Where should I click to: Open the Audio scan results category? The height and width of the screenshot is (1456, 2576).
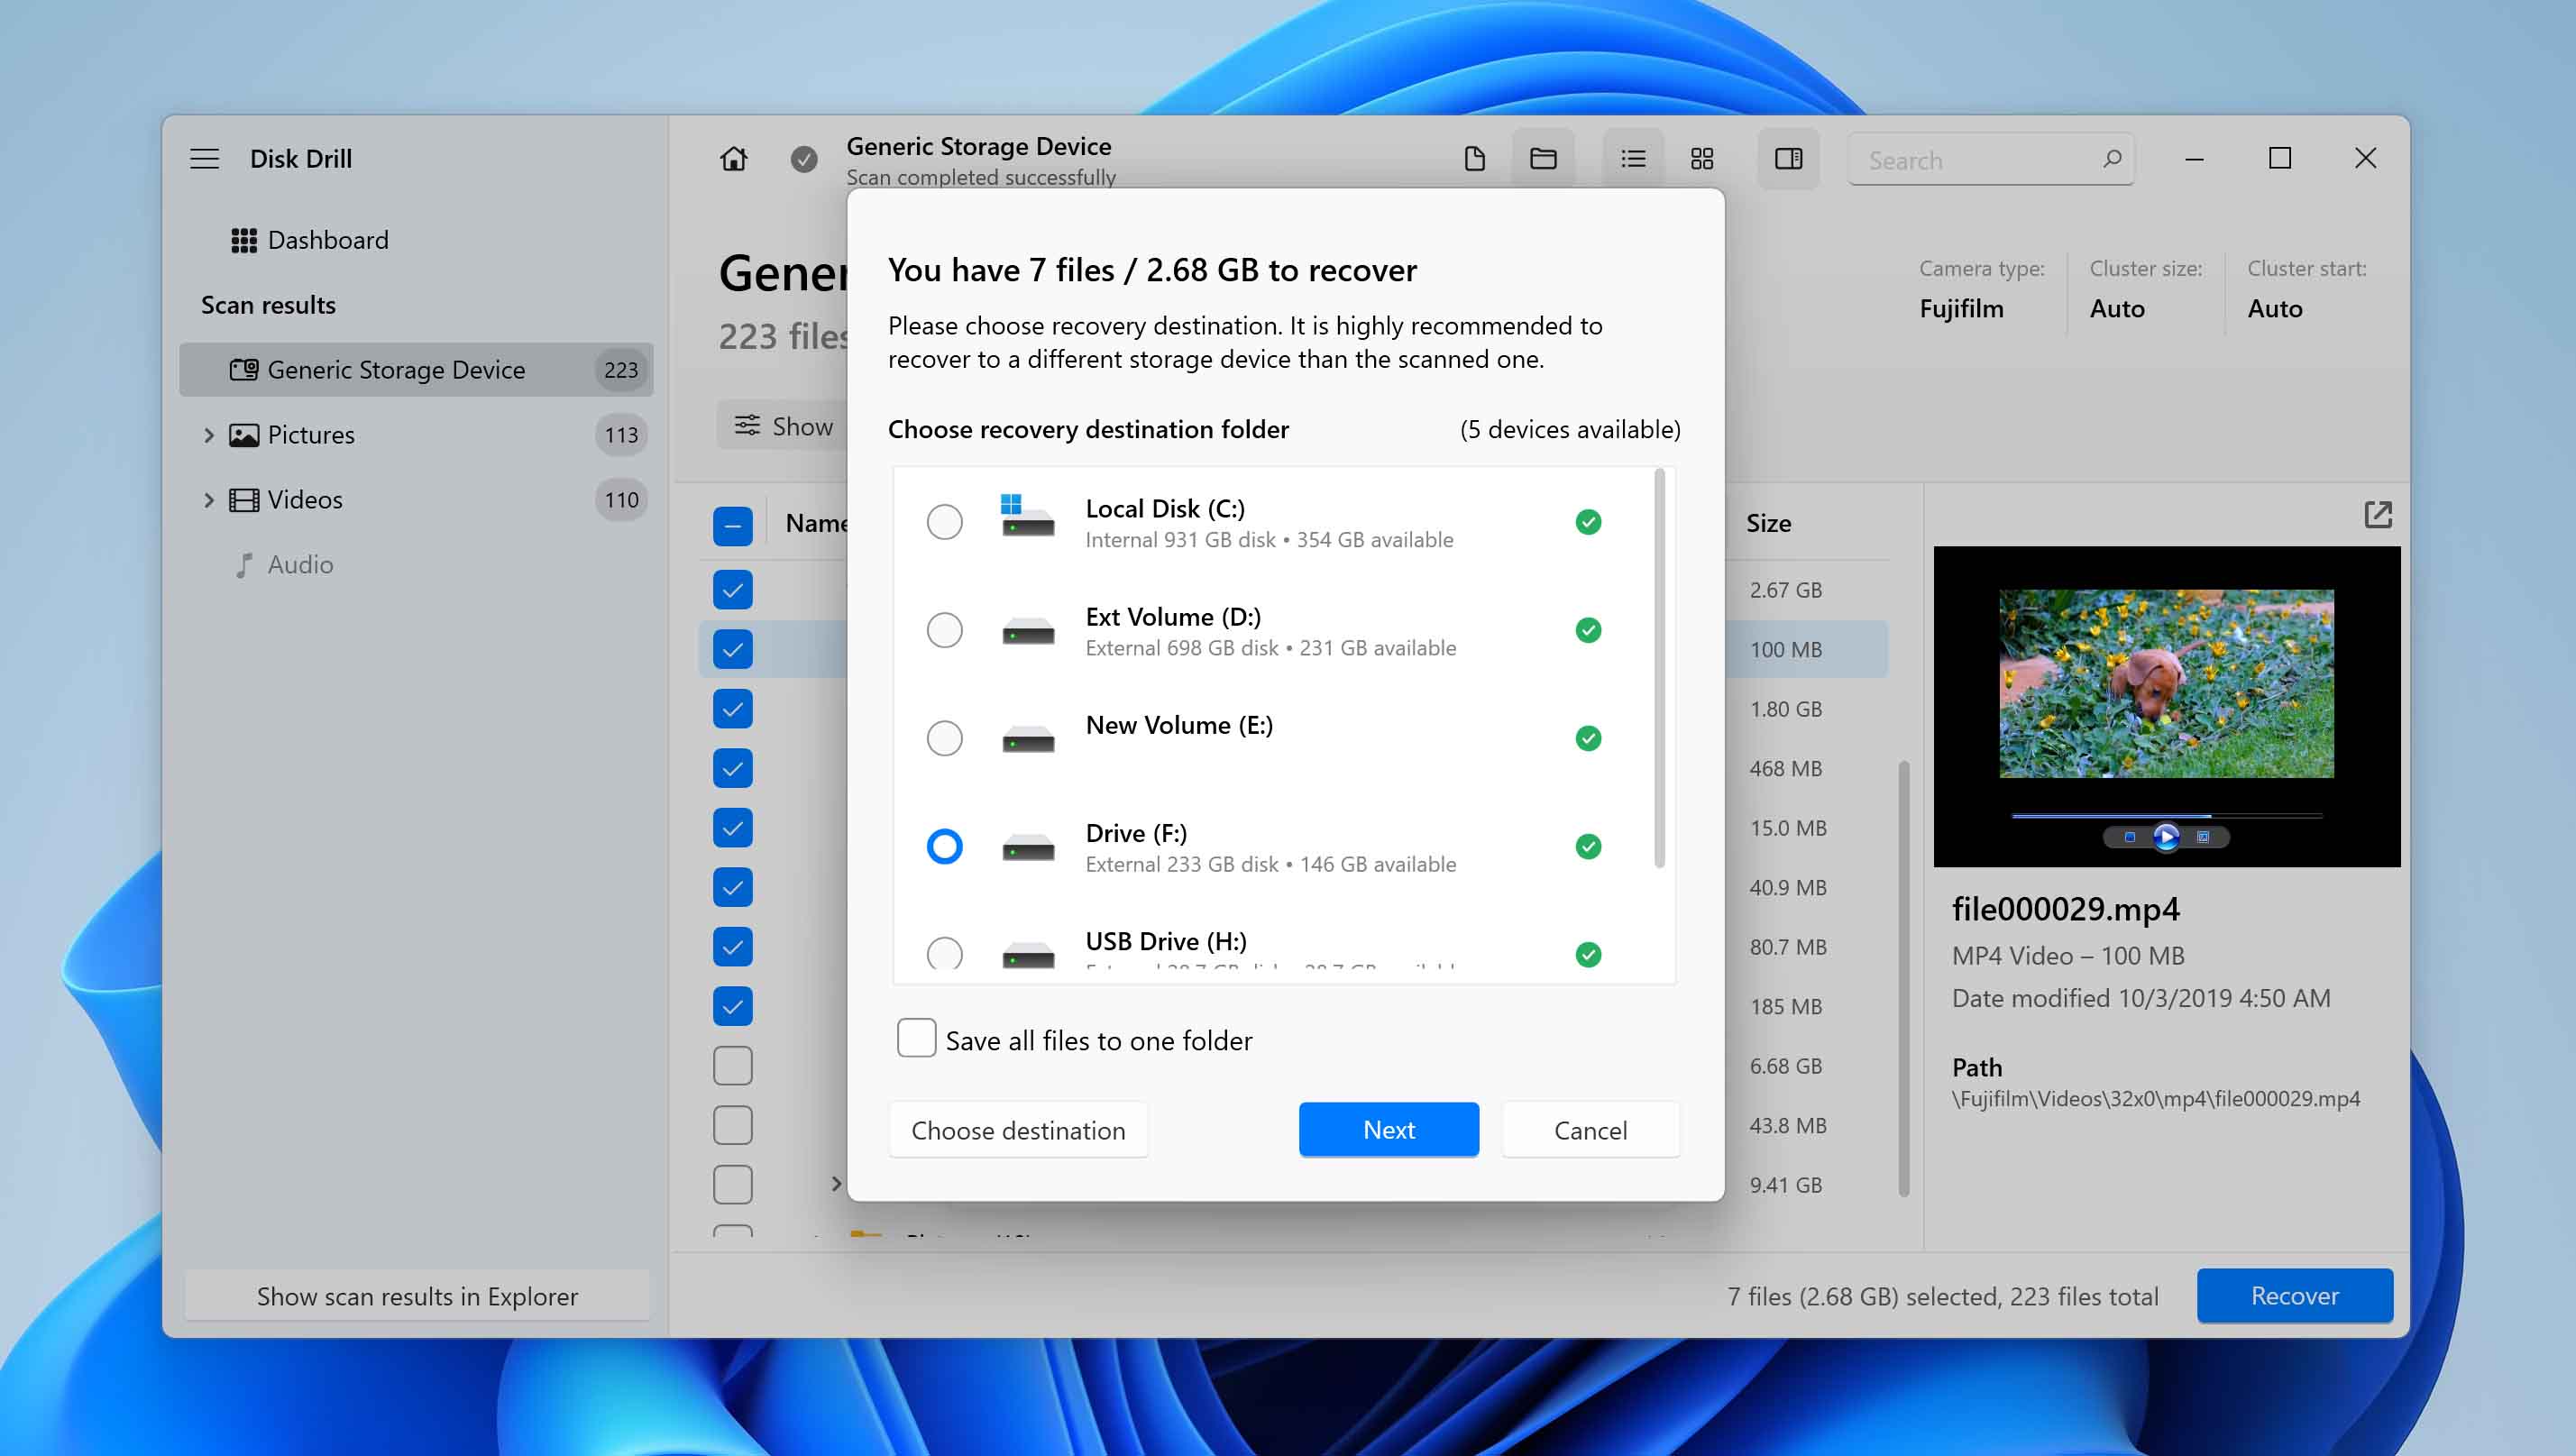(416, 565)
